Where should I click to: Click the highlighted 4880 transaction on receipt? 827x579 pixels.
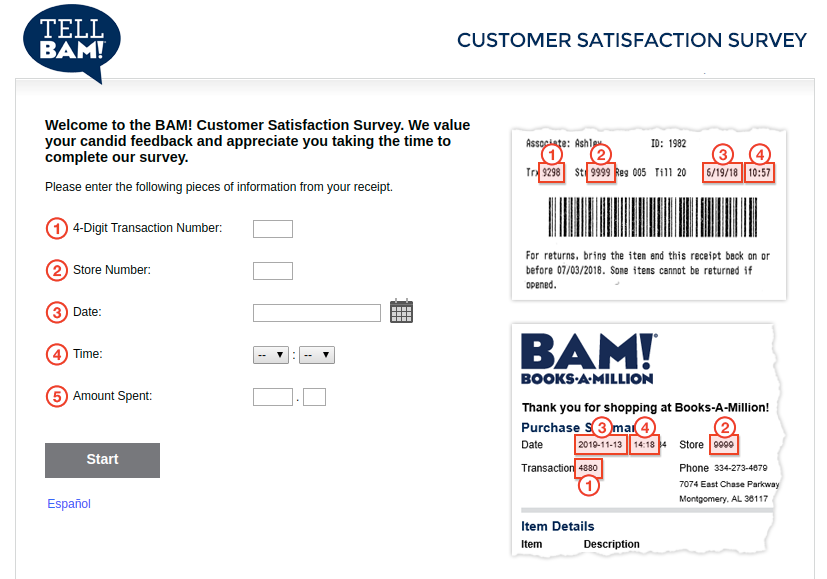(x=588, y=468)
